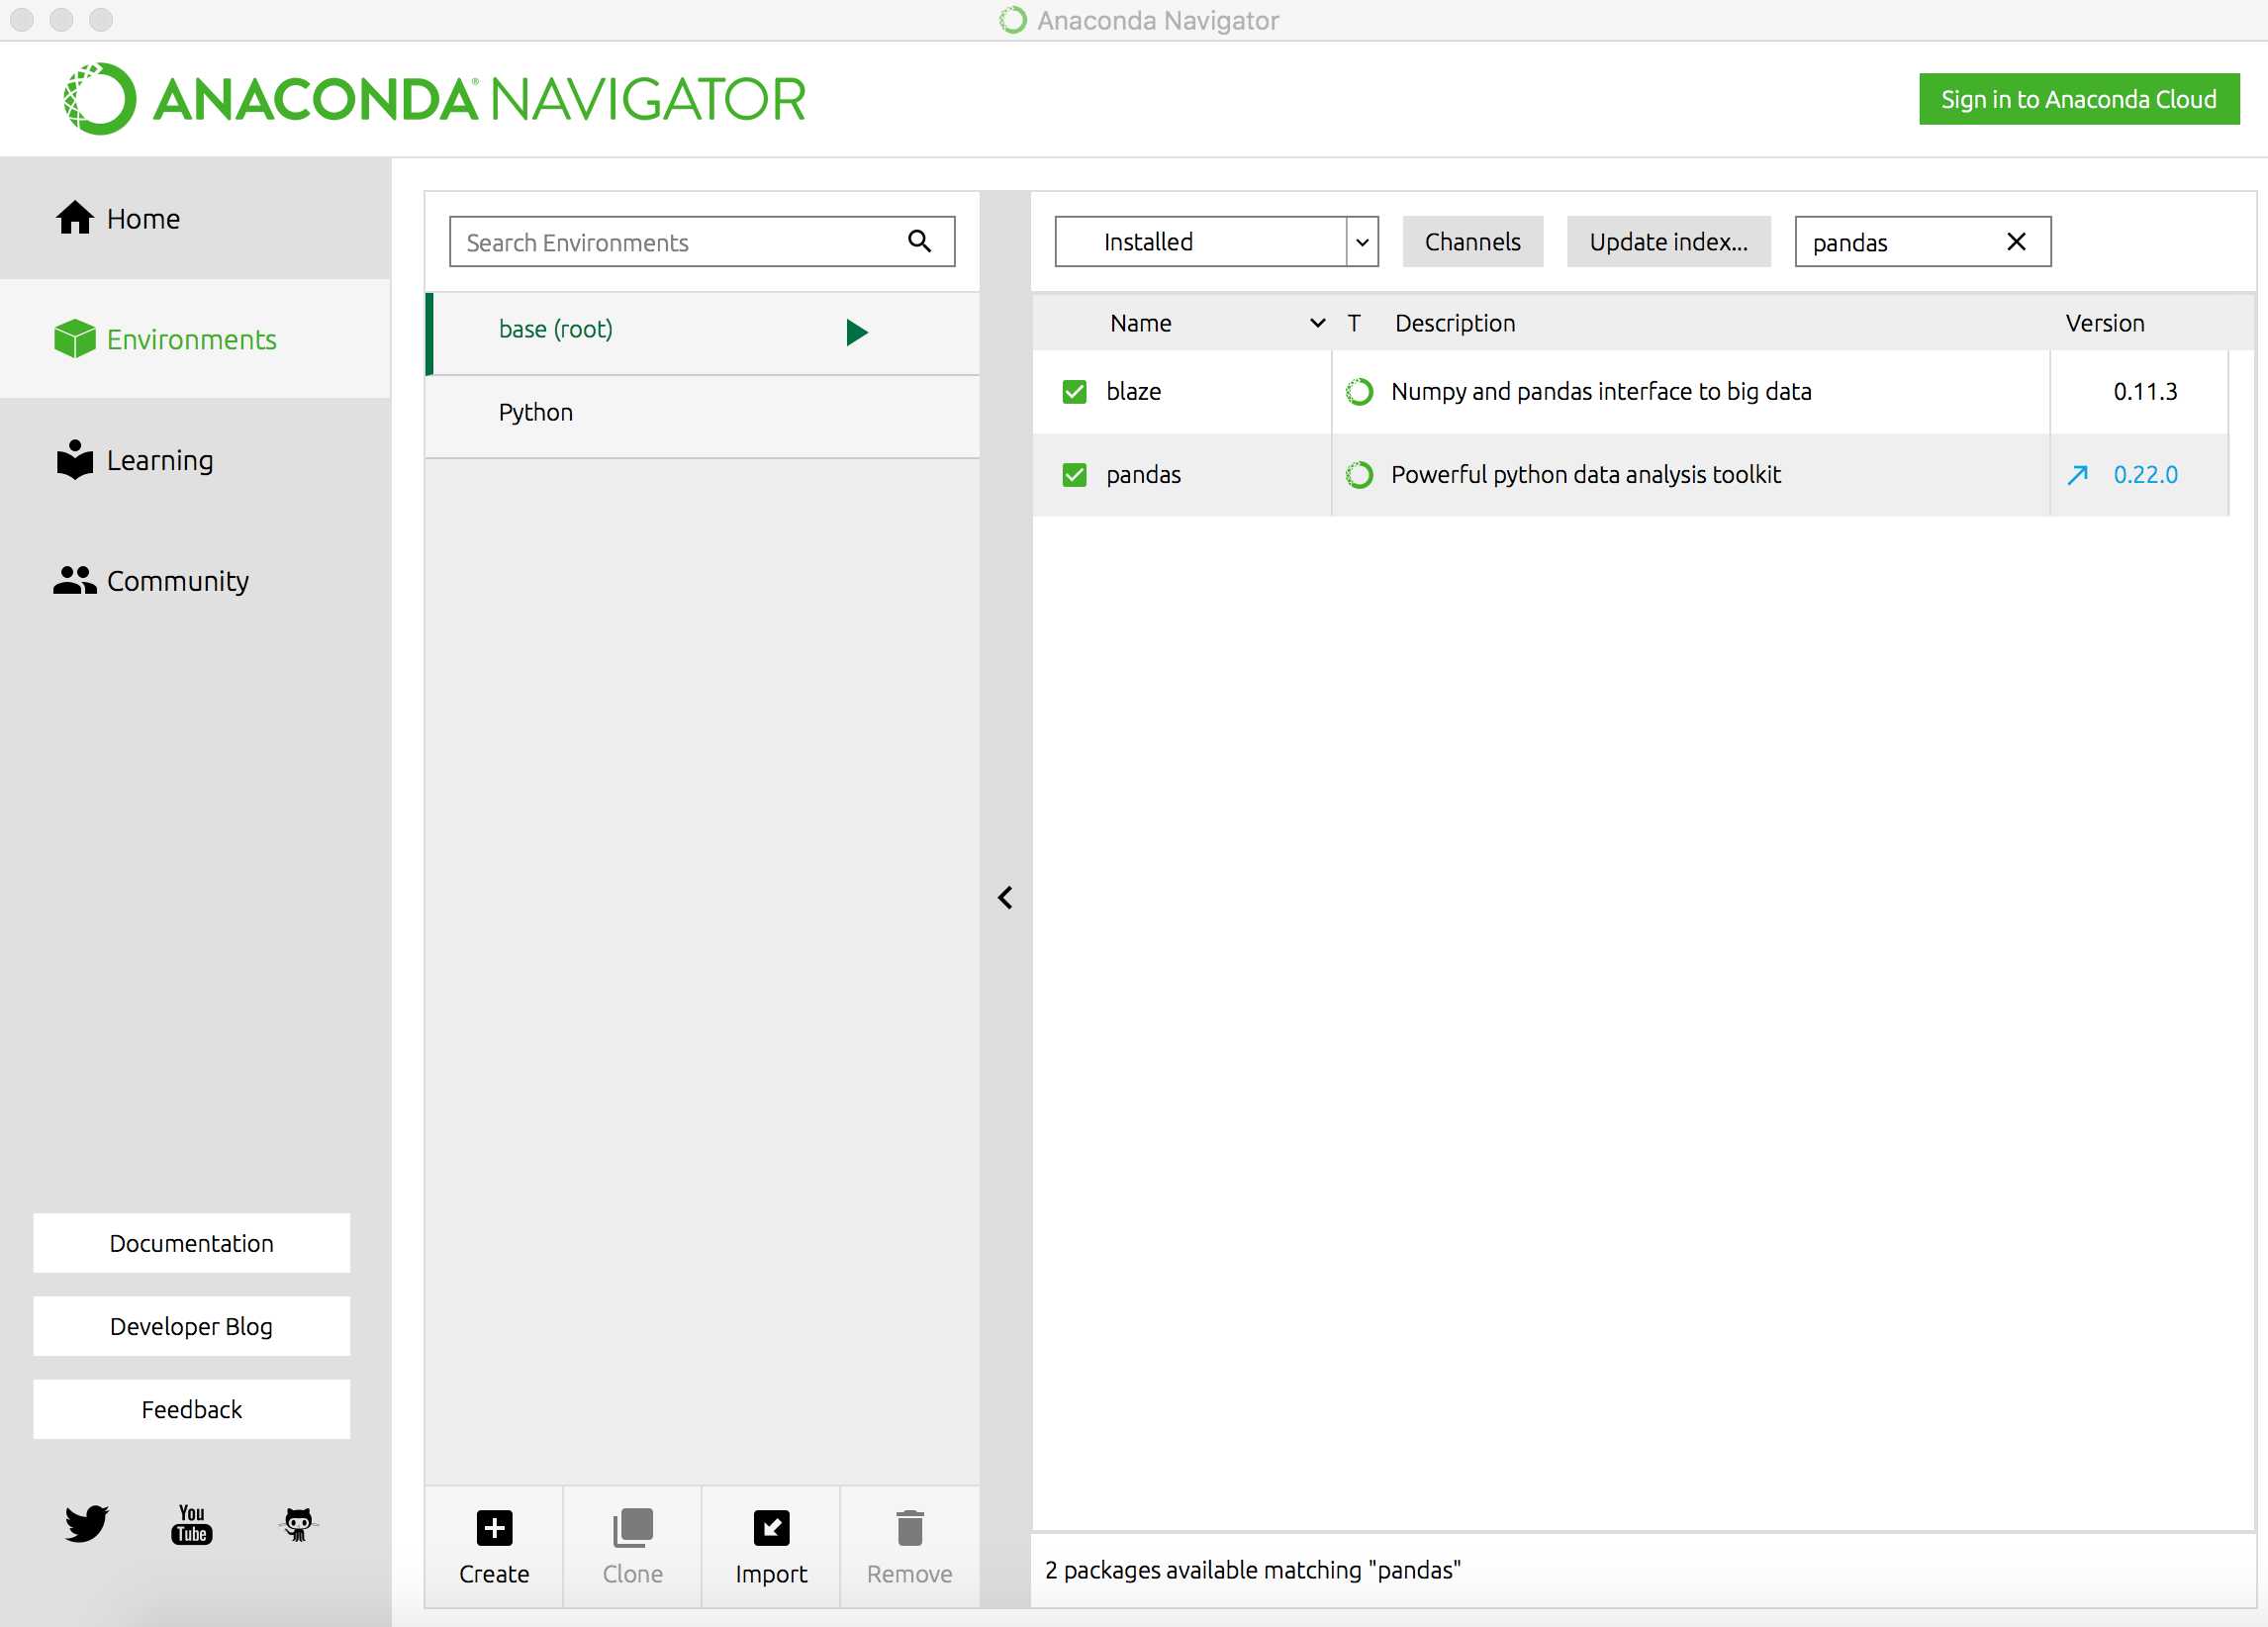This screenshot has width=2268, height=1627.
Task: Click the Channels button
Action: [1472, 241]
